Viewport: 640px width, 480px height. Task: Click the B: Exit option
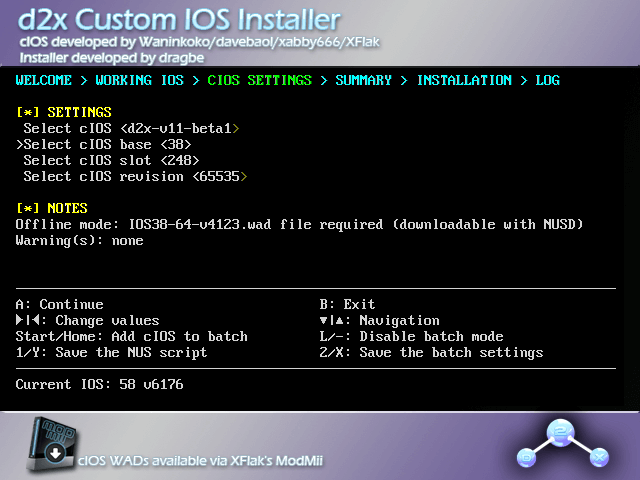click(x=347, y=304)
